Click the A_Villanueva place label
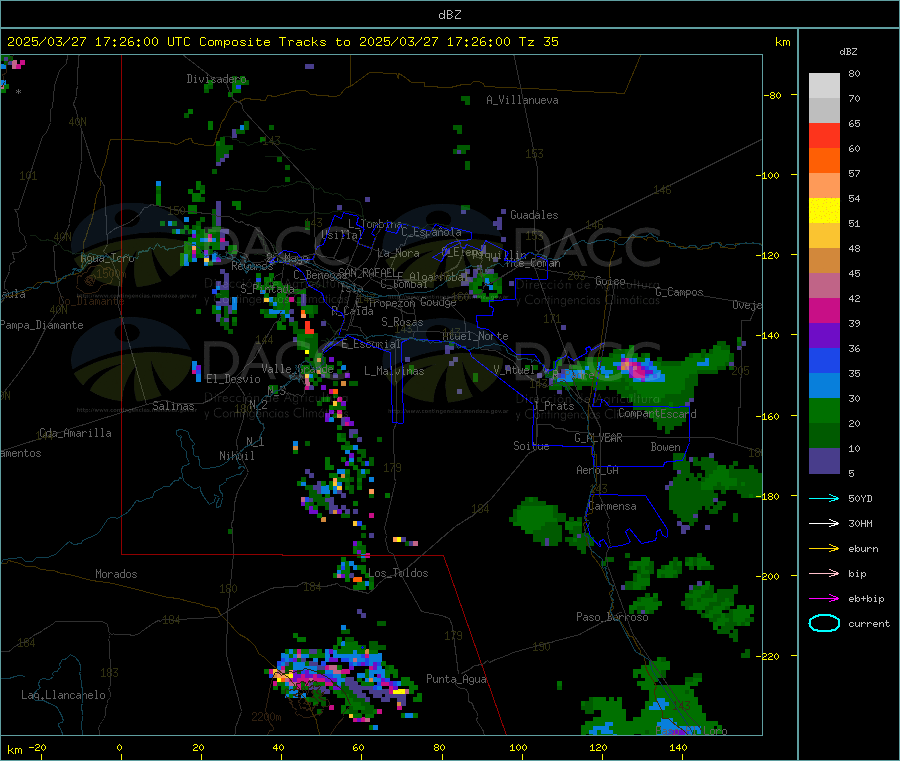The height and width of the screenshot is (761, 900). 522,100
